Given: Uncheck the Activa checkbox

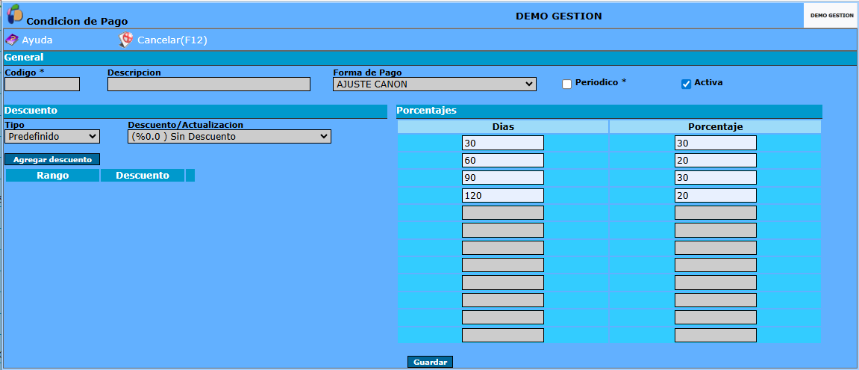Looking at the screenshot, I should coord(686,84).
